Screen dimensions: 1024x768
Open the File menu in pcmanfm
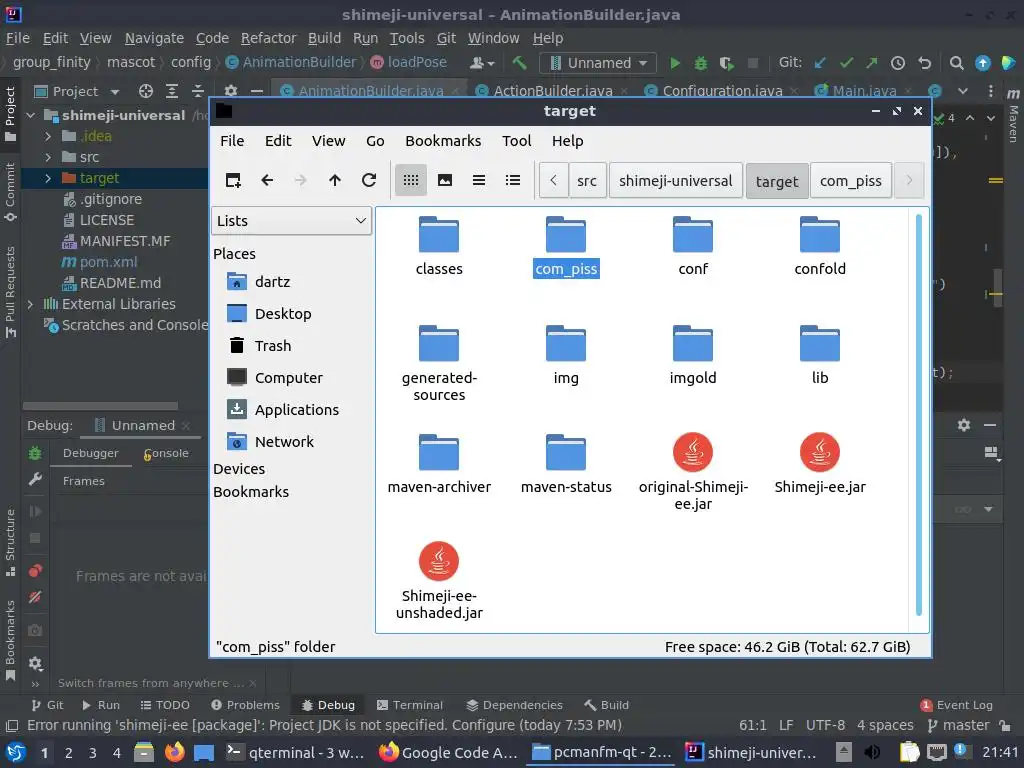point(232,141)
